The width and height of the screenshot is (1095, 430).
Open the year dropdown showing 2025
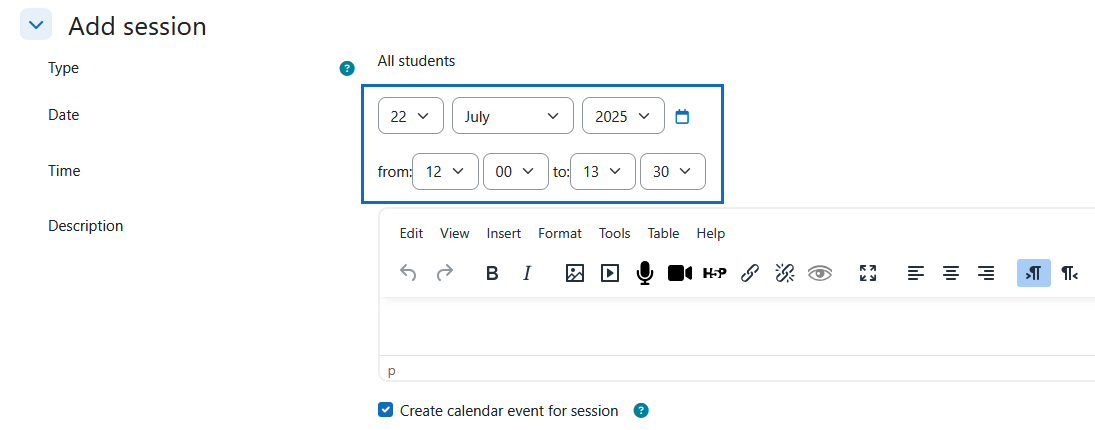click(x=623, y=116)
